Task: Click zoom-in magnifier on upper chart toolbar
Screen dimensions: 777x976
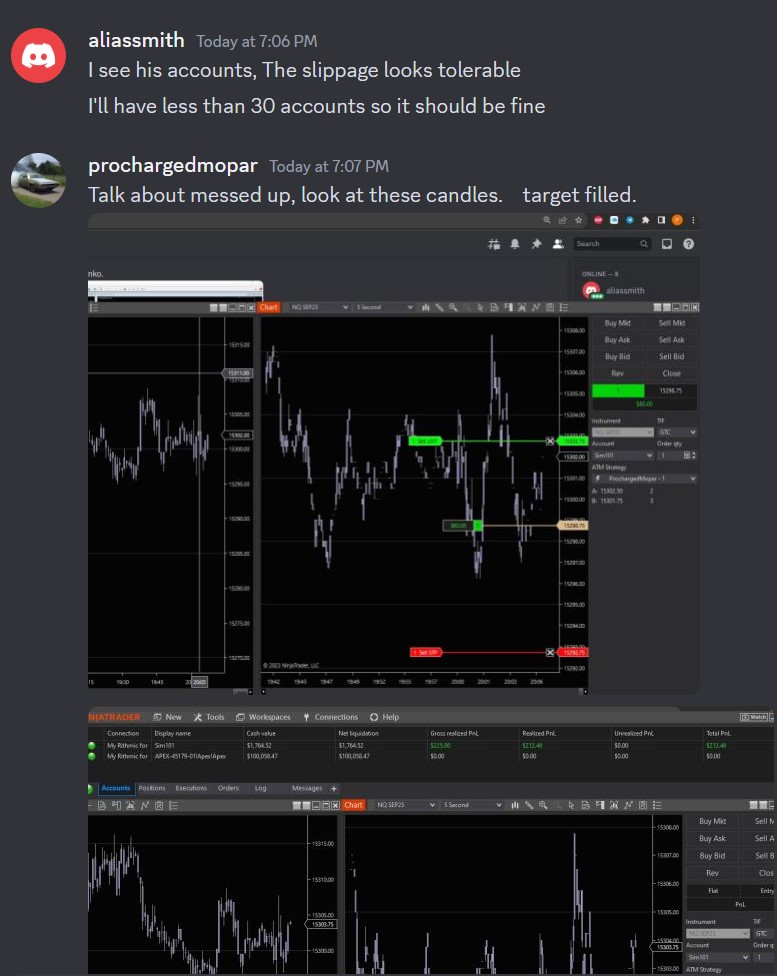Action: click(x=453, y=307)
